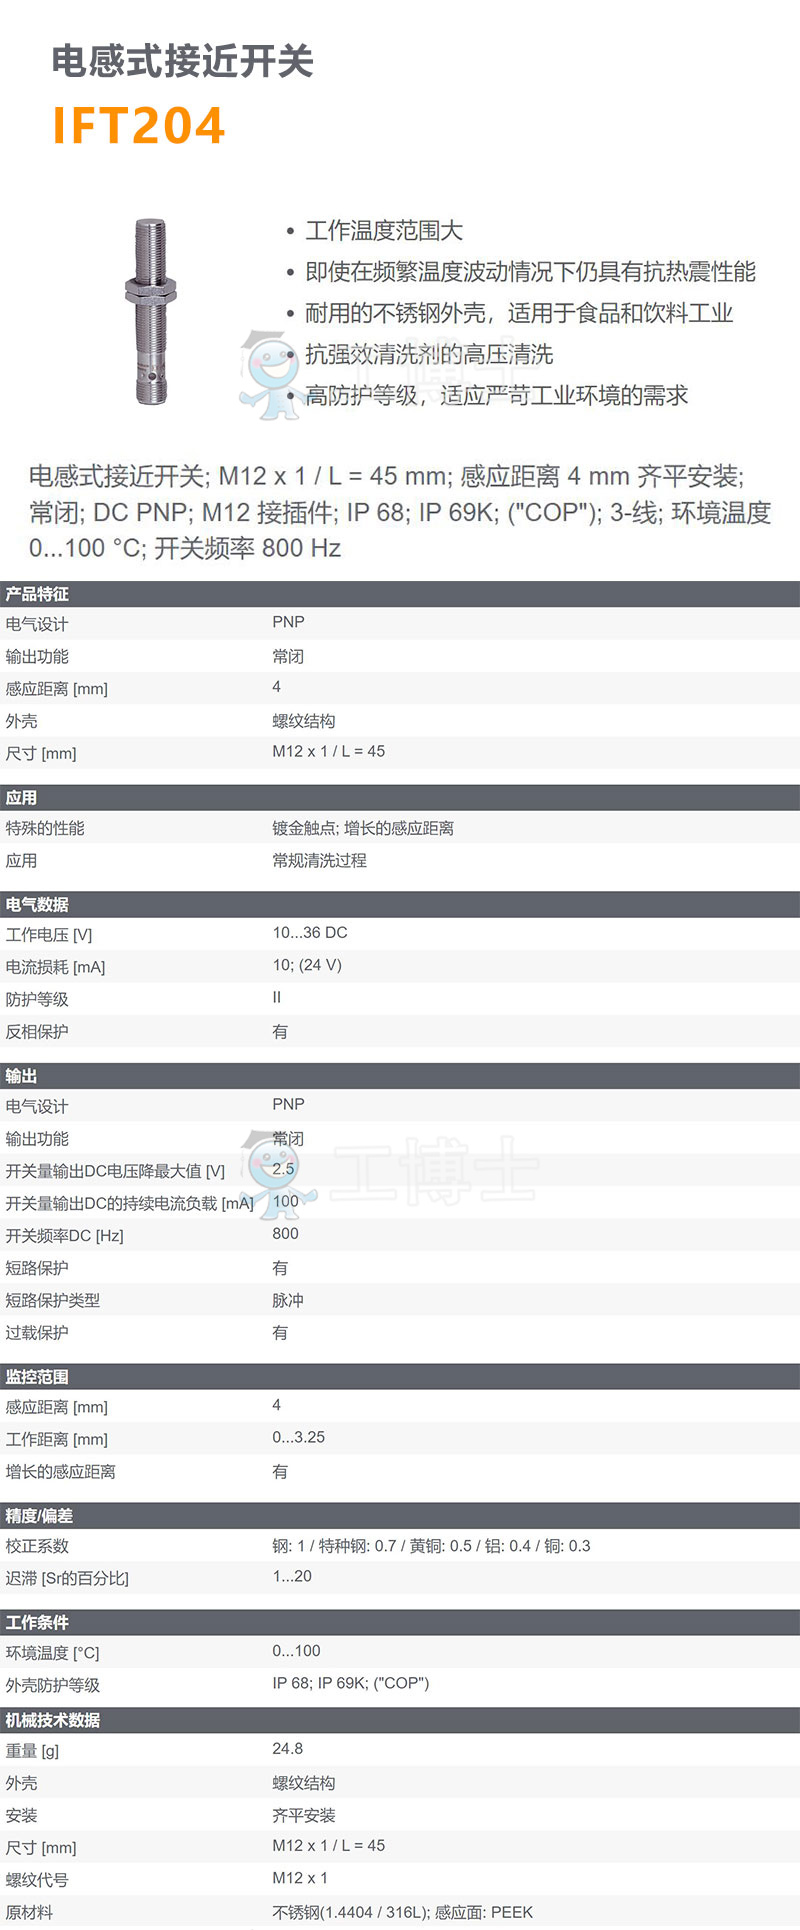Select the 电气数据 section header
The width and height of the screenshot is (800, 1930).
tap(37, 904)
